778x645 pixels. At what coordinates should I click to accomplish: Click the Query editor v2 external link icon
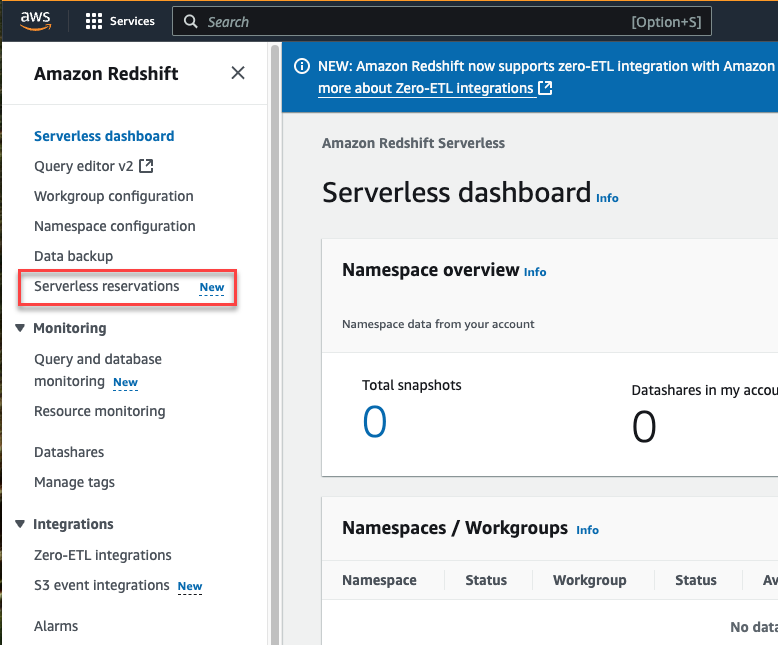click(x=146, y=166)
